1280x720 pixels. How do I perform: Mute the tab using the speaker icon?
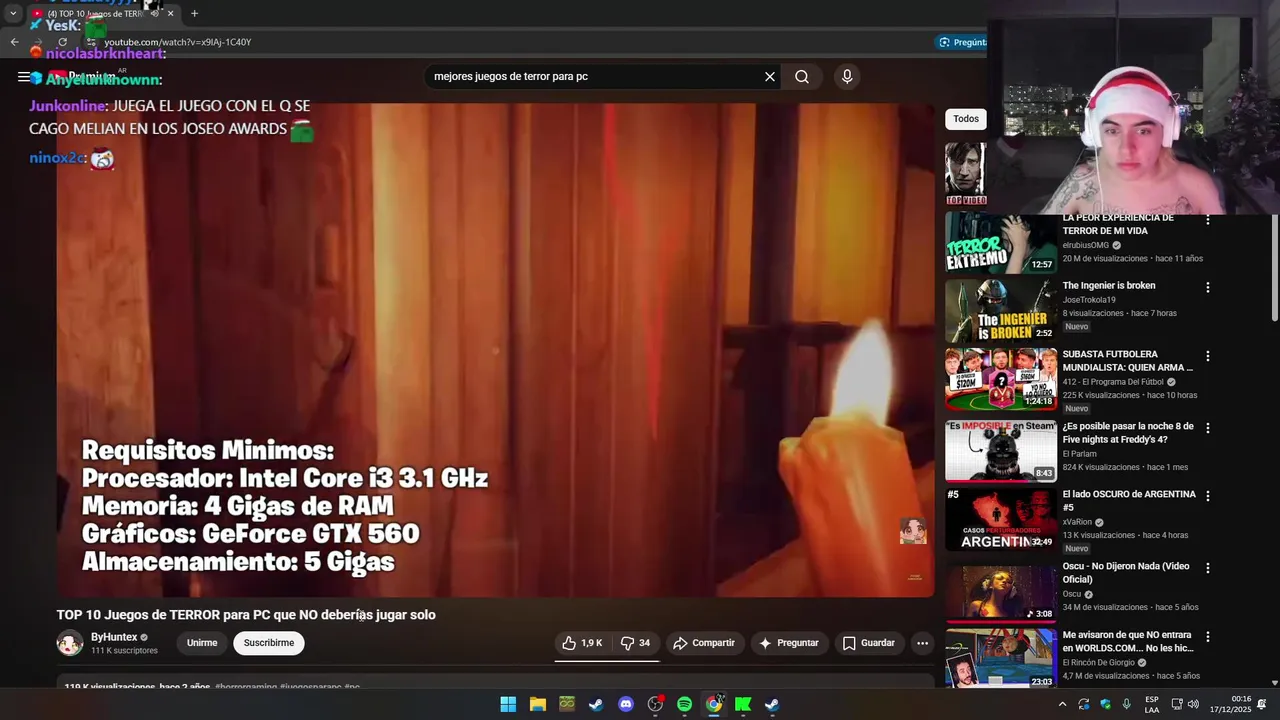154,13
